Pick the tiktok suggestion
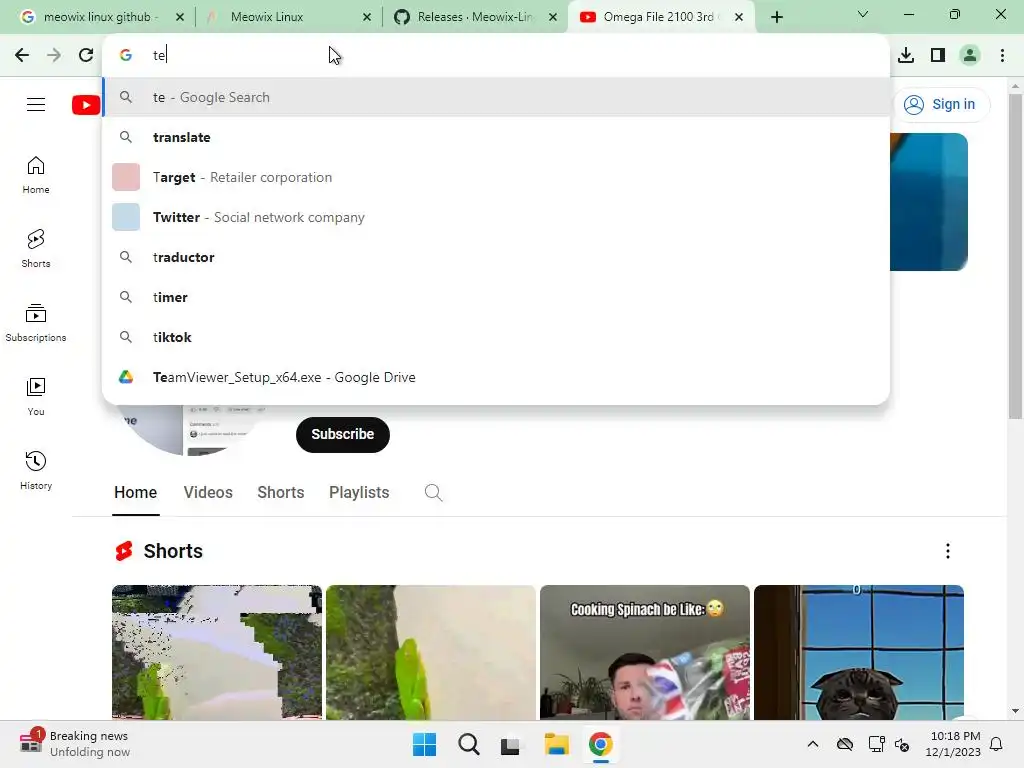1024x768 pixels. pos(496,337)
